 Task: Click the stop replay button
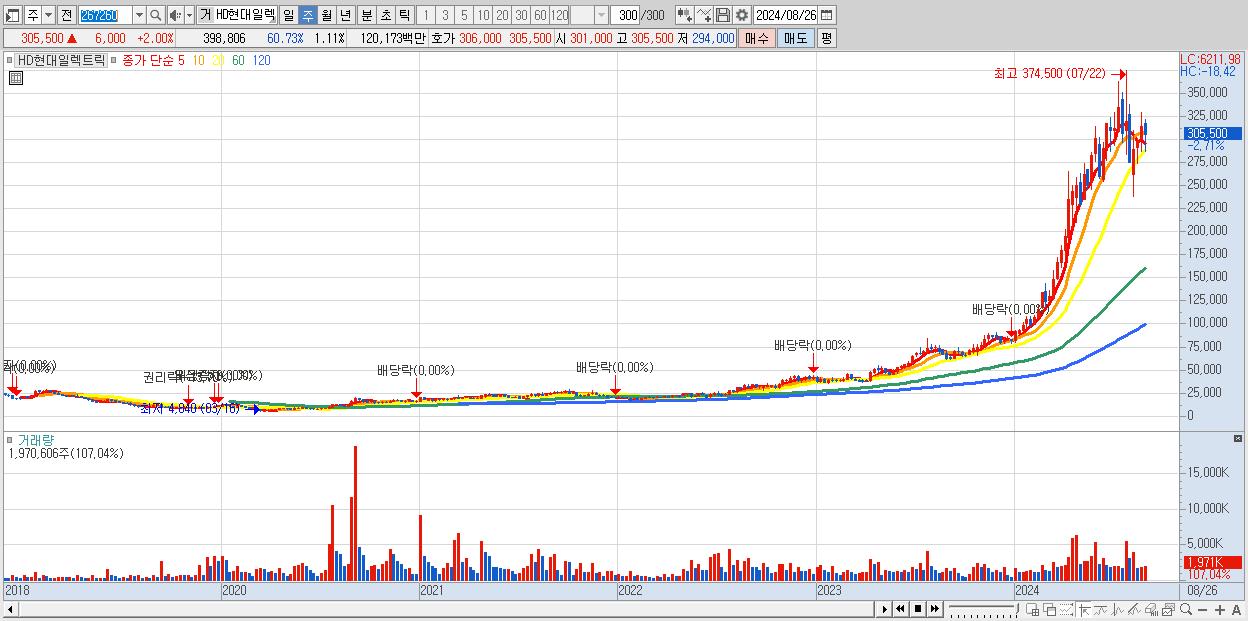tap(918, 609)
